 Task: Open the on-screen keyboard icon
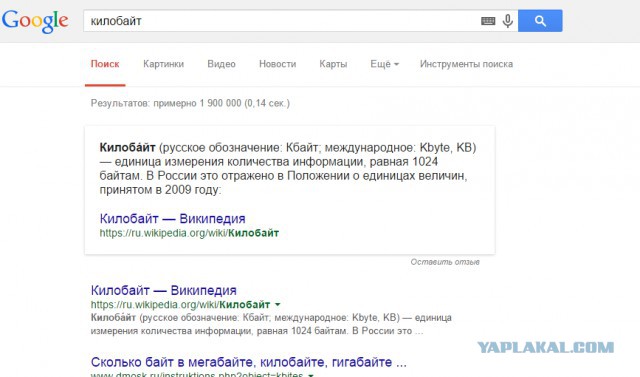tap(488, 21)
